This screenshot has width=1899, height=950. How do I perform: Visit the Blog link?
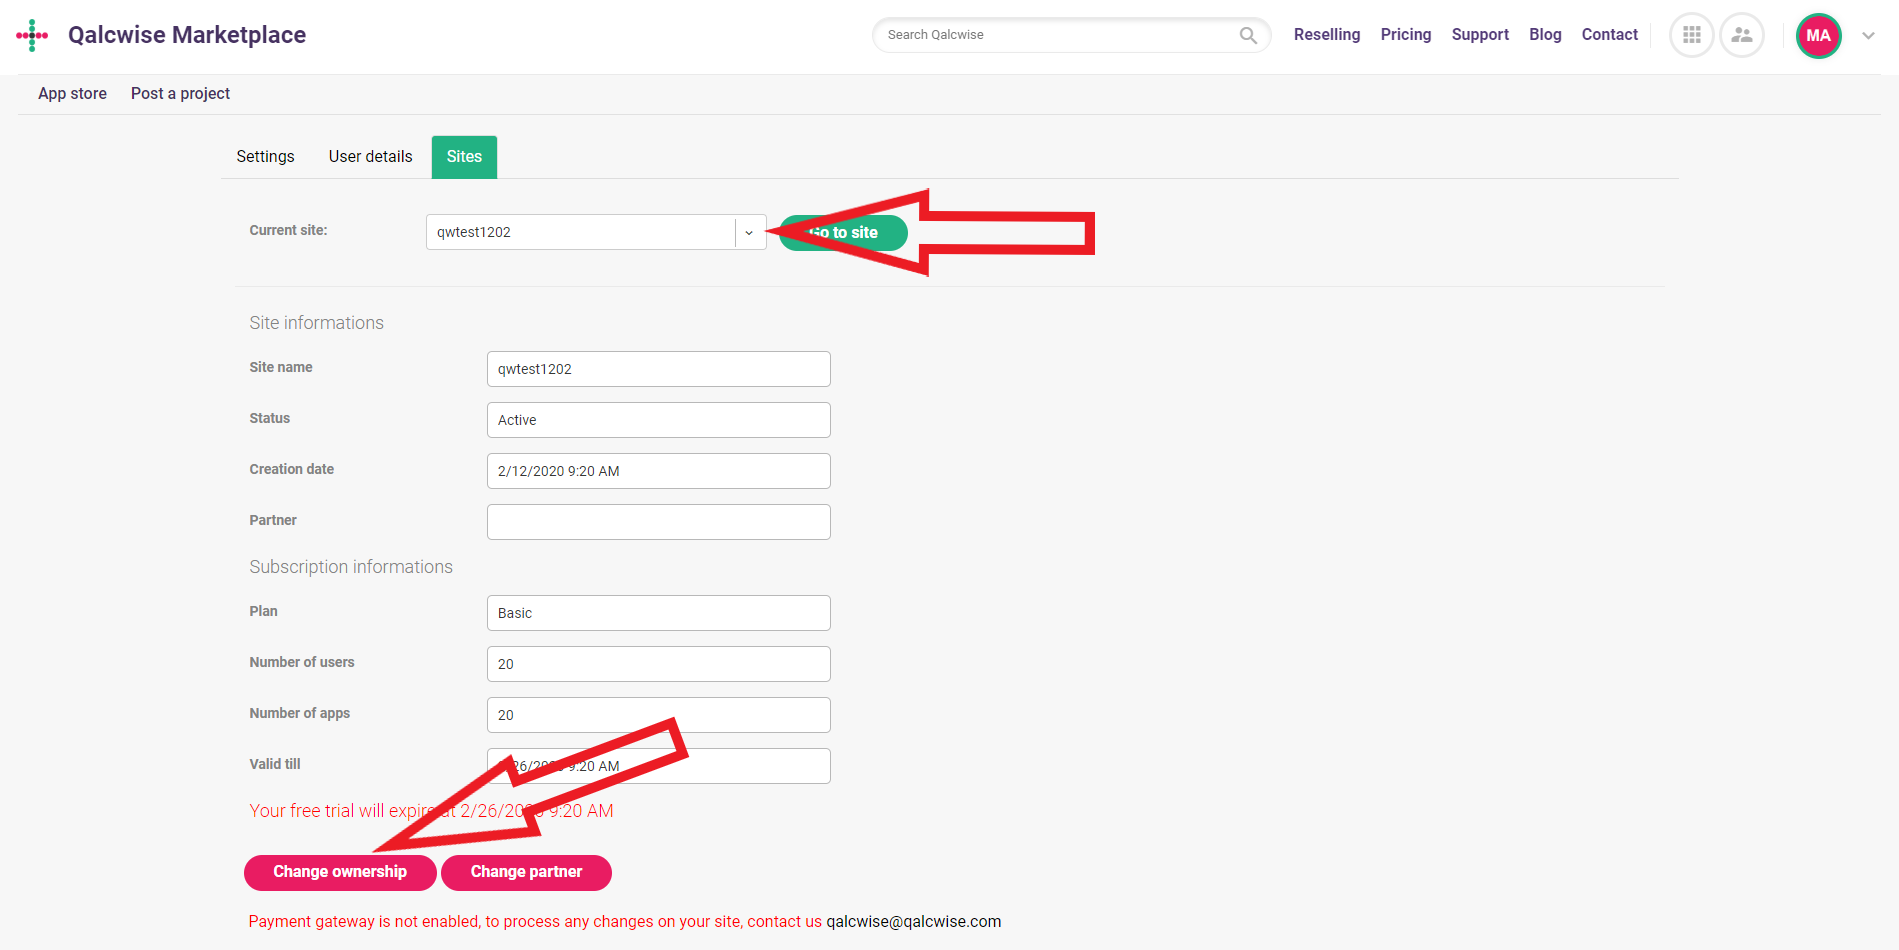coord(1545,35)
